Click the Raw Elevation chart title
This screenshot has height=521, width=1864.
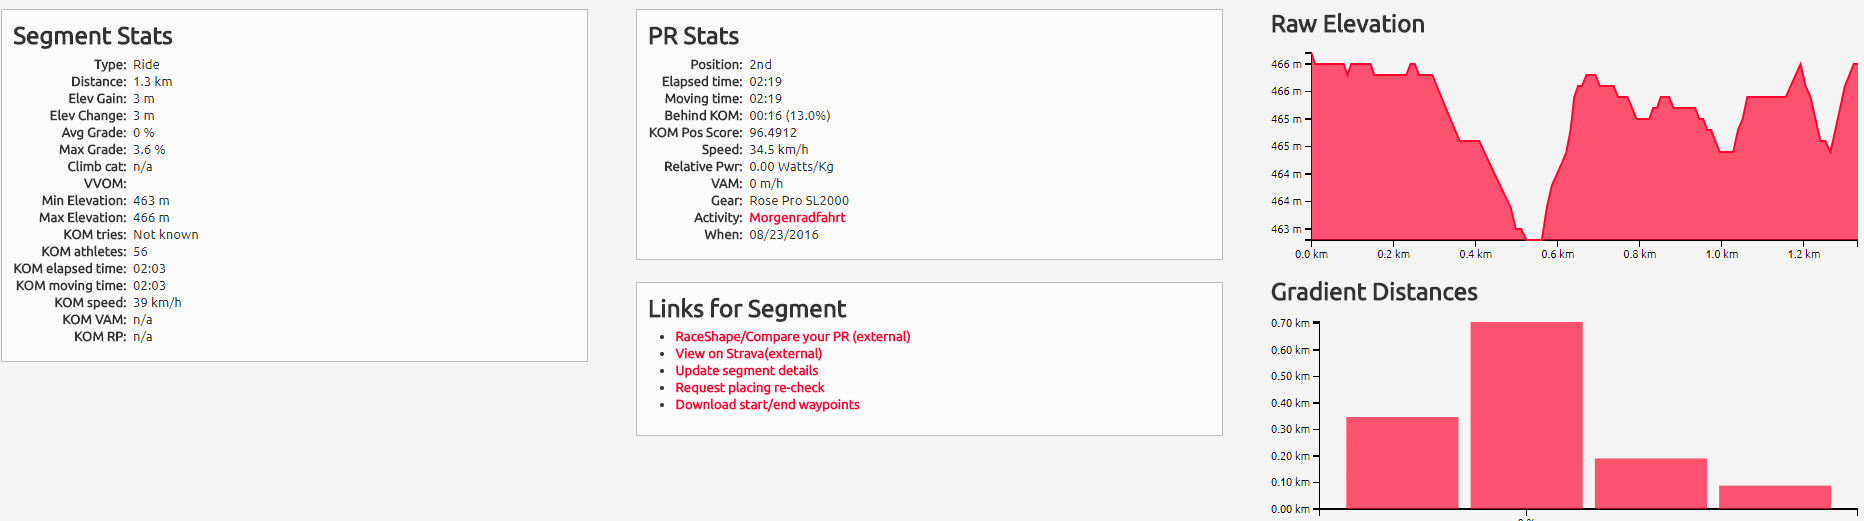tap(1347, 25)
